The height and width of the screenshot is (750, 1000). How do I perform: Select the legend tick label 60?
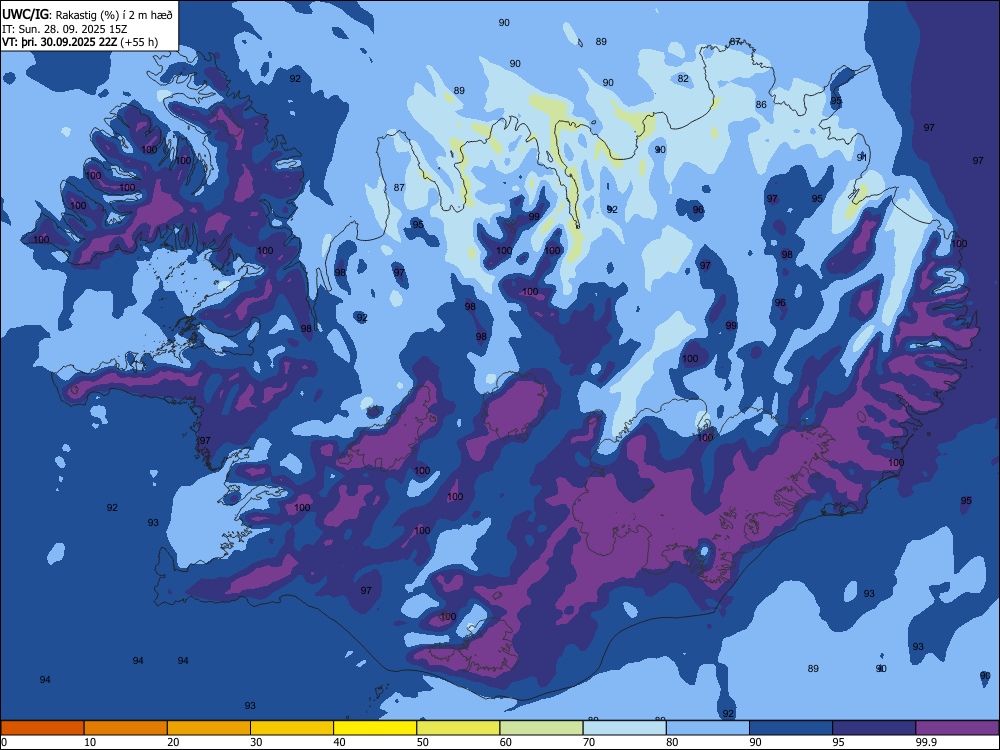506,742
